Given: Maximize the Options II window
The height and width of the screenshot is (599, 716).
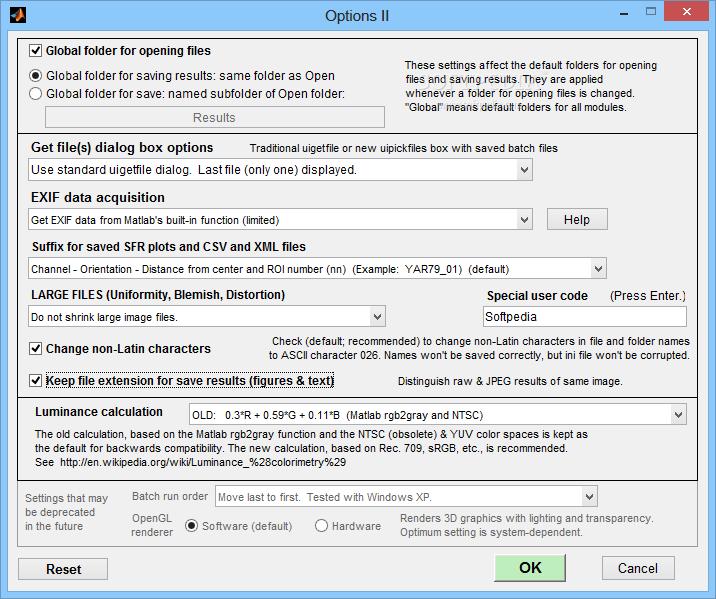Looking at the screenshot, I should tap(651, 12).
